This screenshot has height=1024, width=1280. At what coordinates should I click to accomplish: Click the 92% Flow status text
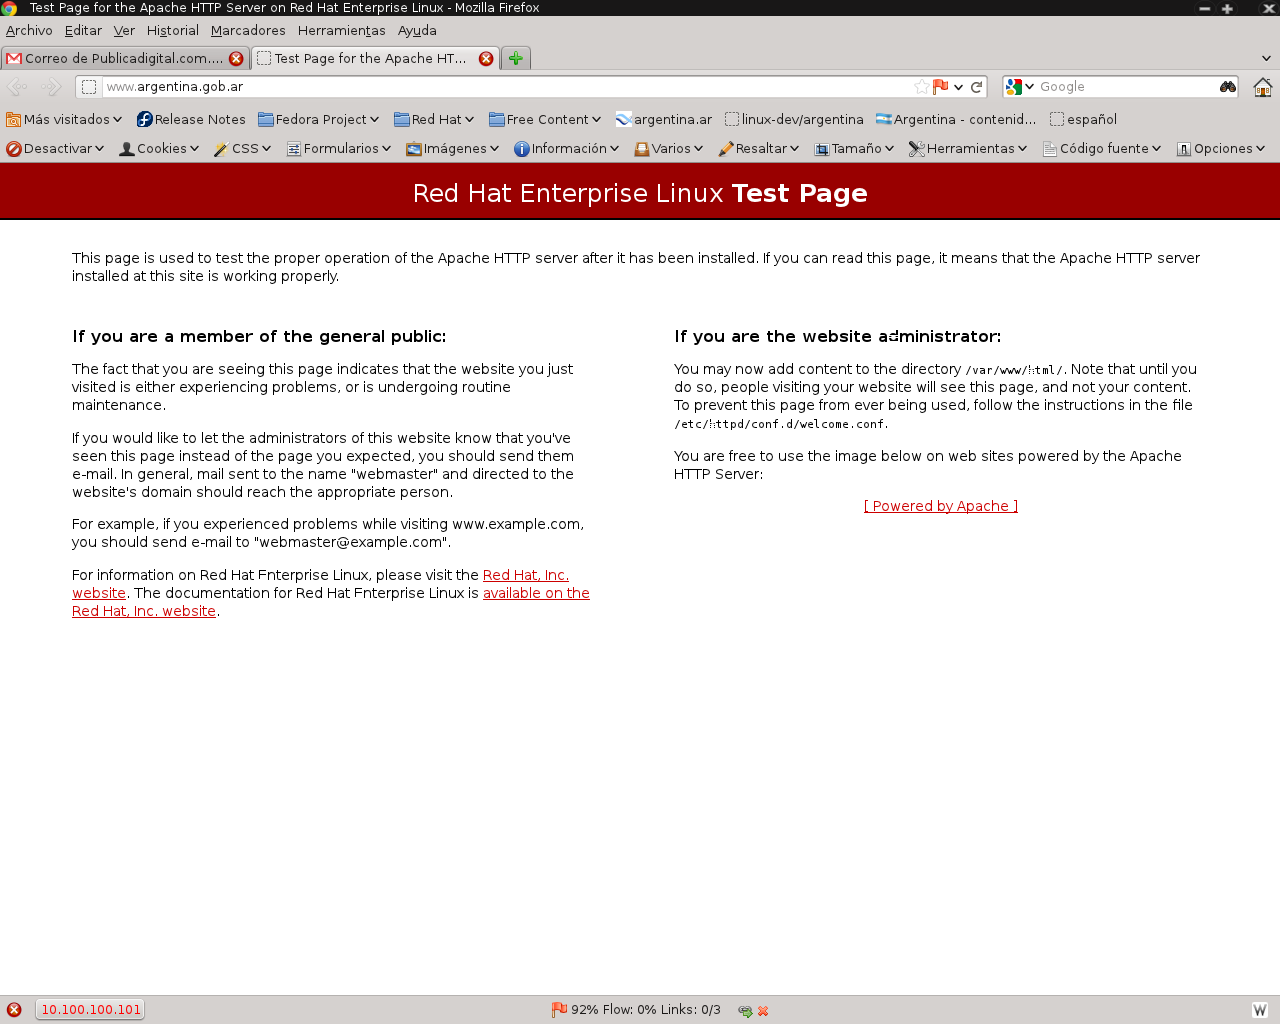pyautogui.click(x=646, y=1010)
